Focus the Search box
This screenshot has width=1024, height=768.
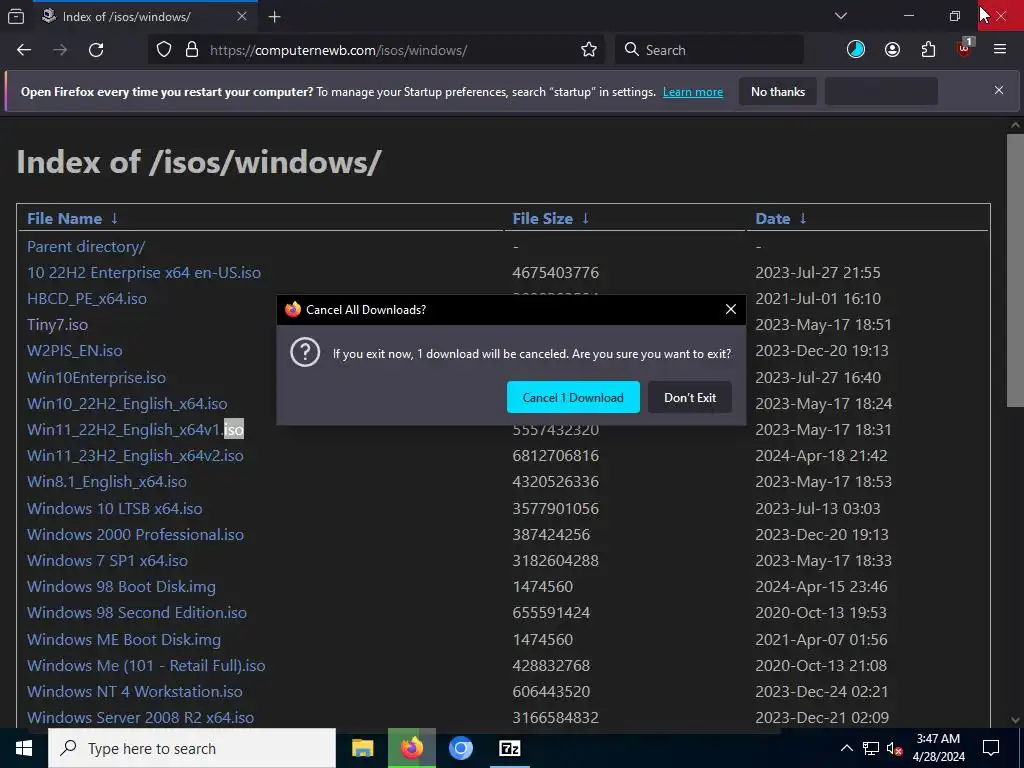[x=709, y=50]
